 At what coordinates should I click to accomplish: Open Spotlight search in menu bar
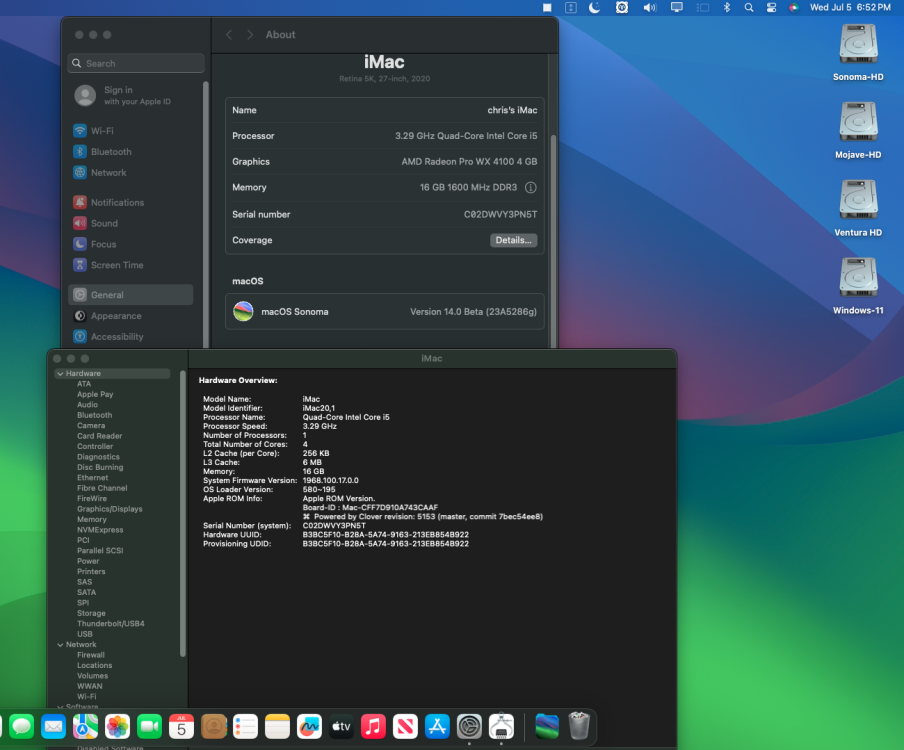(x=748, y=7)
